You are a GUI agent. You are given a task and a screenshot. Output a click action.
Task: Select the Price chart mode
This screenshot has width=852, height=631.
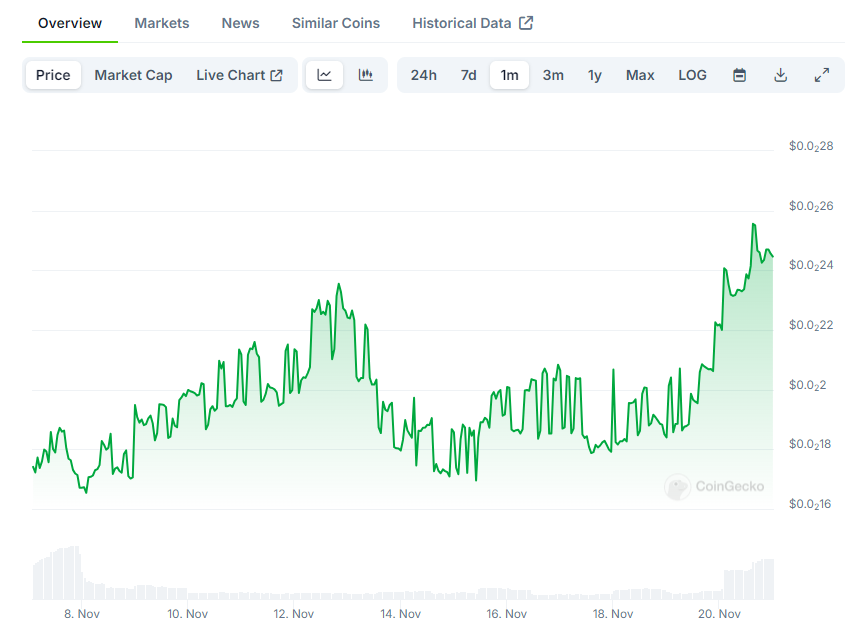click(x=53, y=75)
